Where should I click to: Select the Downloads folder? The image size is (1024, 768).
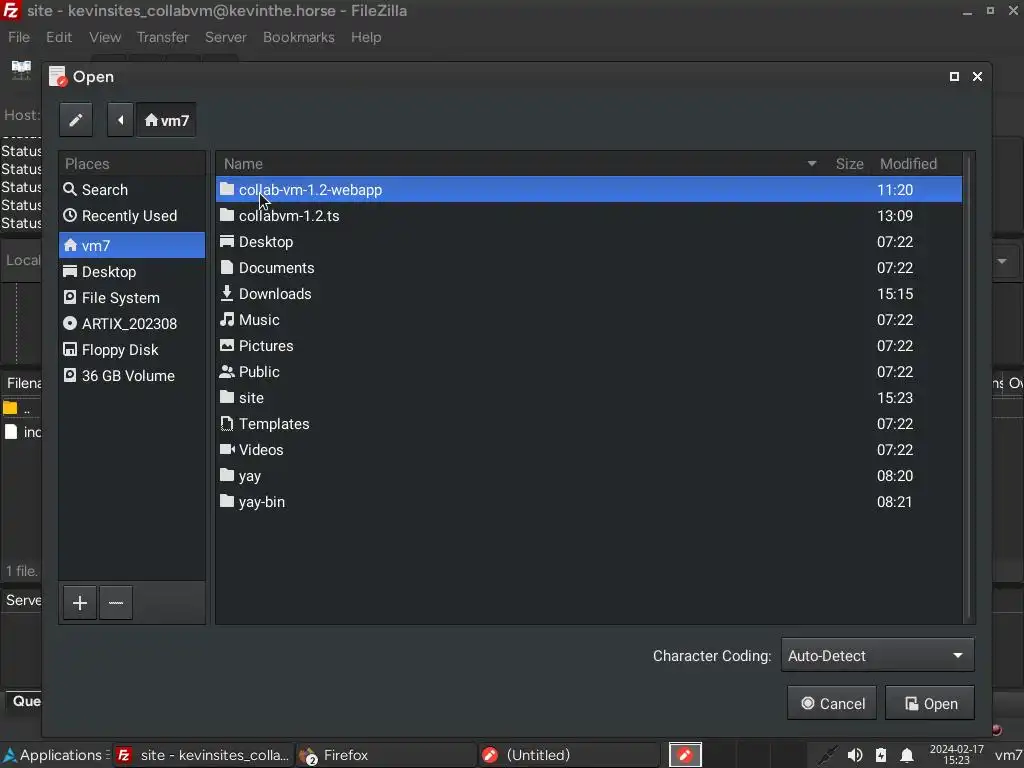pos(588,294)
